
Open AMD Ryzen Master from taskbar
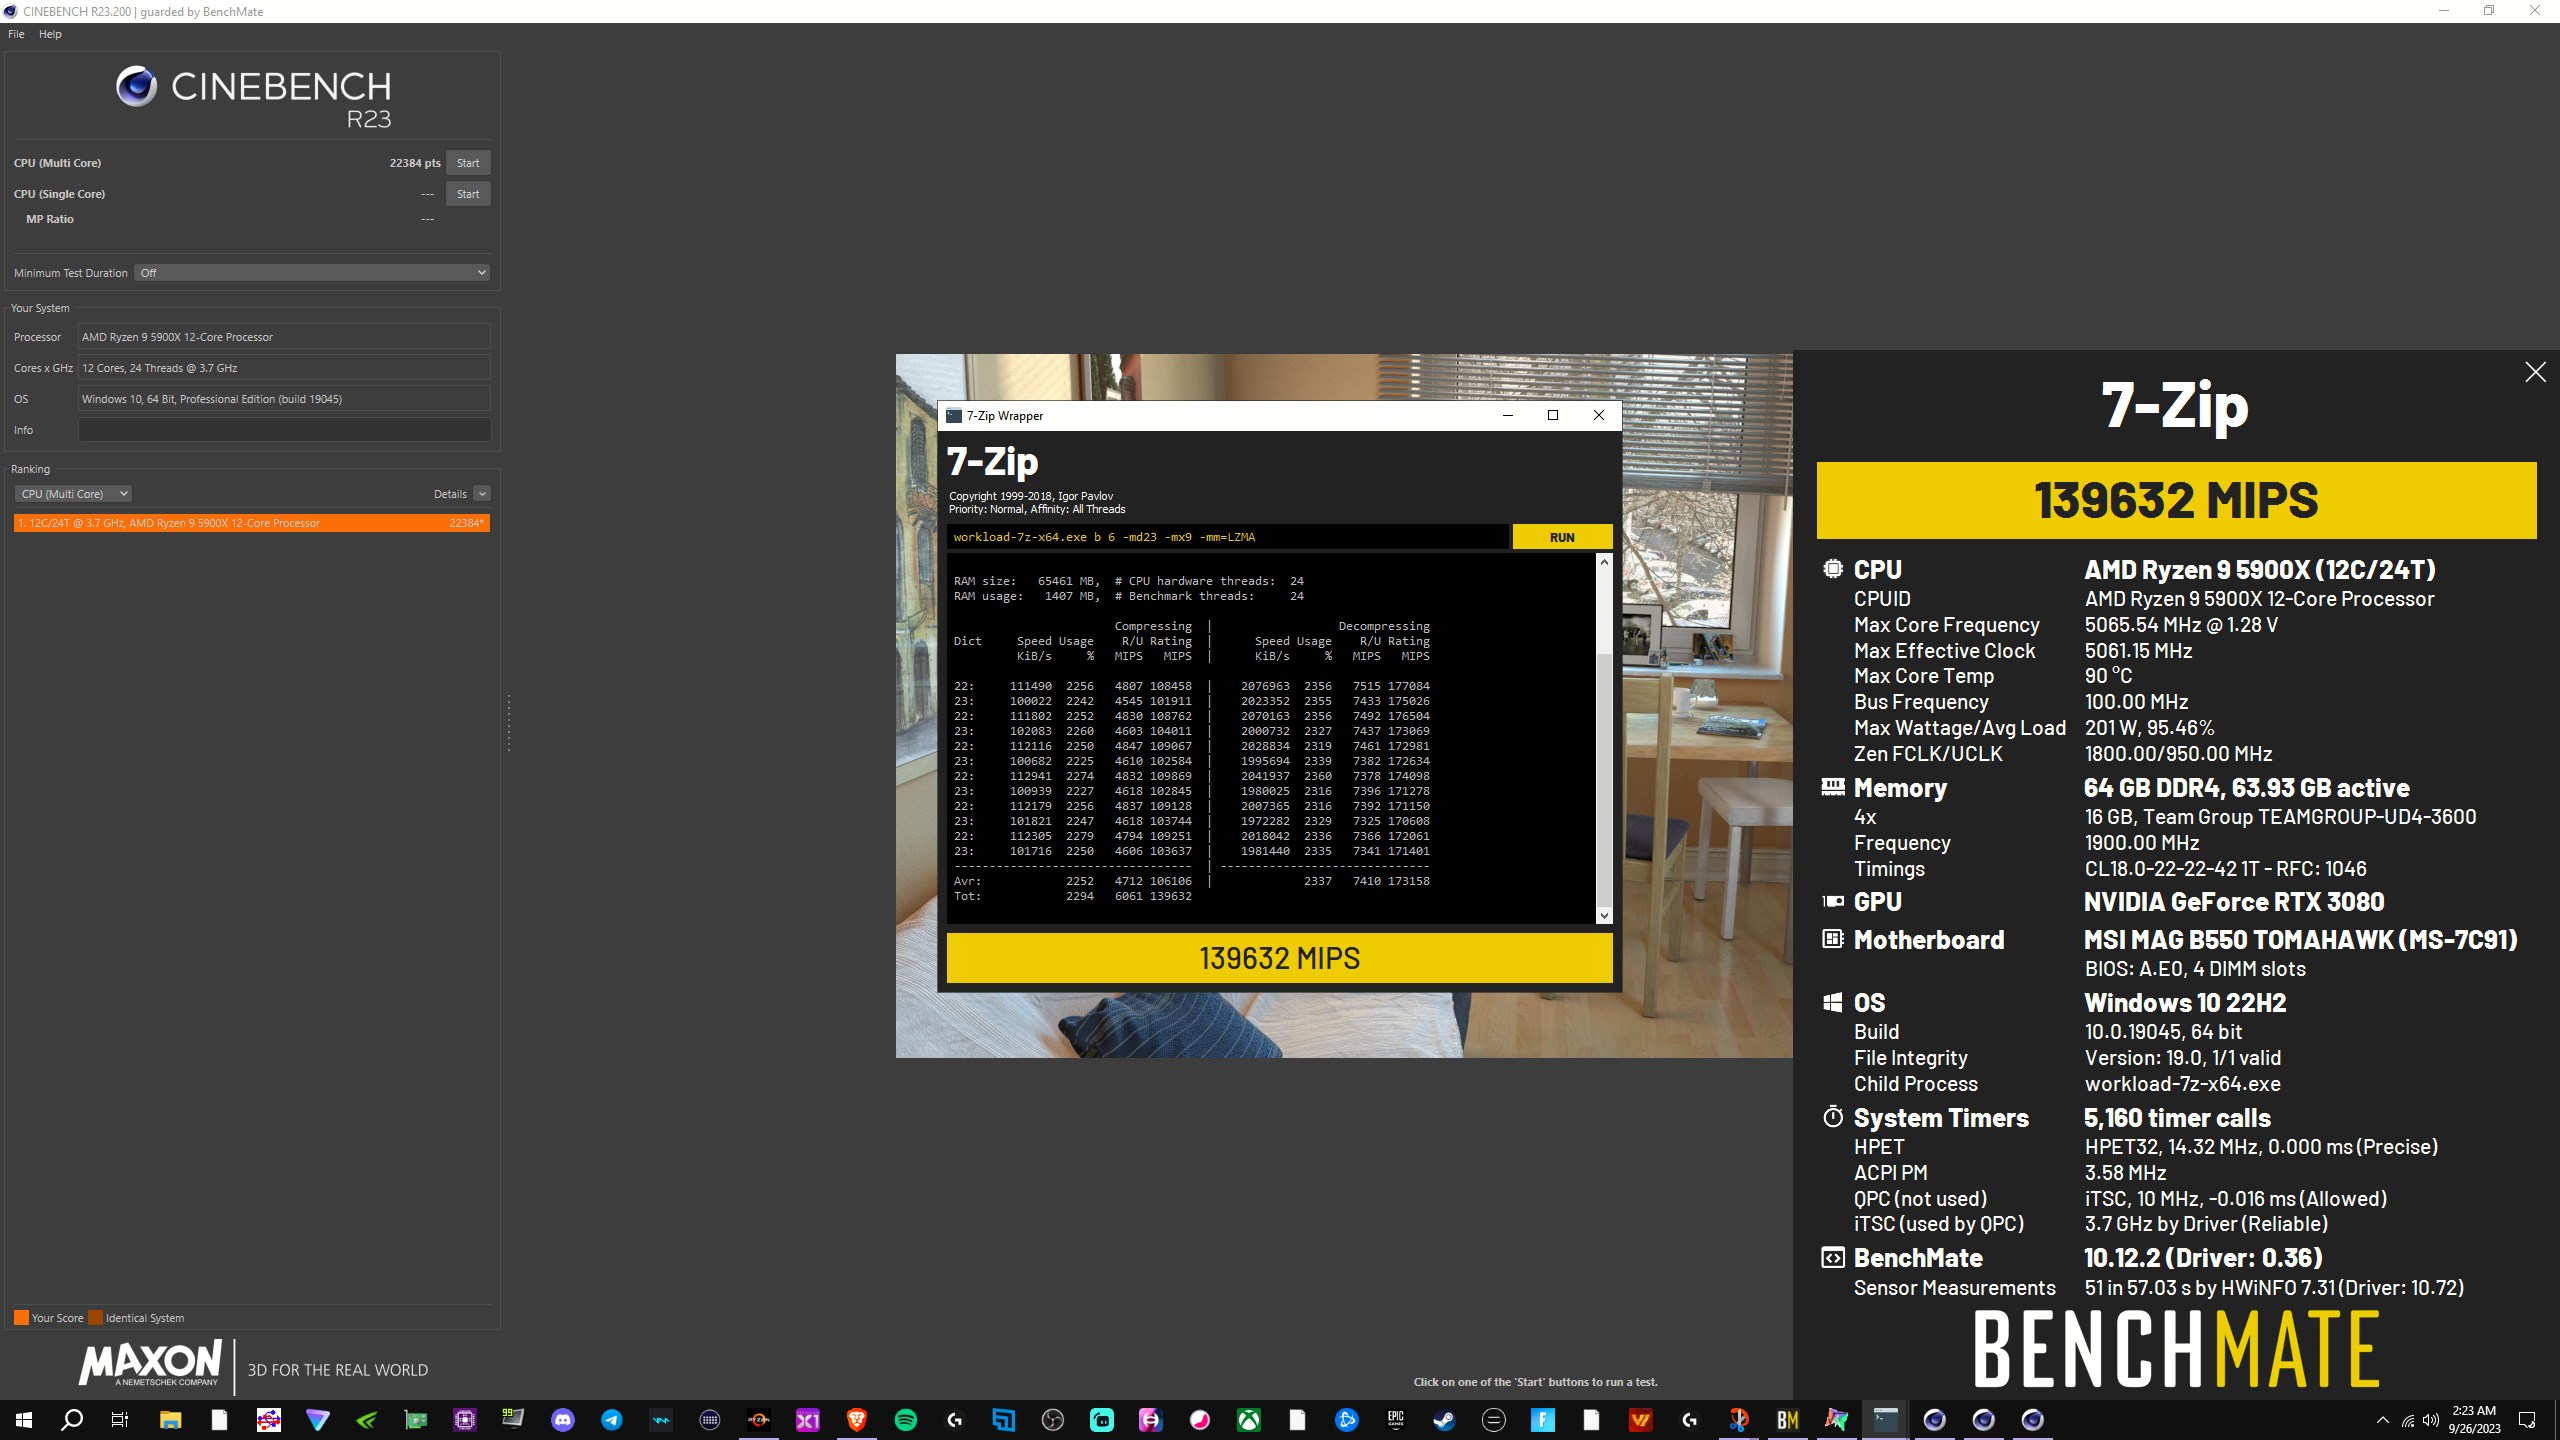(759, 1420)
